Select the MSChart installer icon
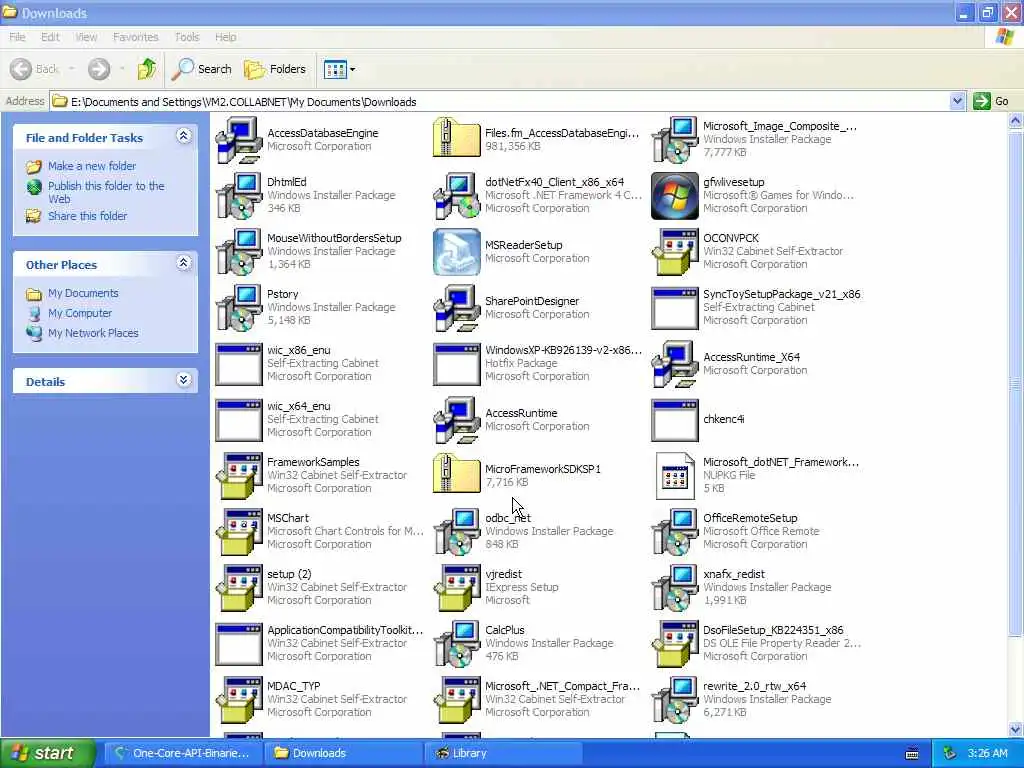Viewport: 1024px width, 768px height. tap(239, 532)
